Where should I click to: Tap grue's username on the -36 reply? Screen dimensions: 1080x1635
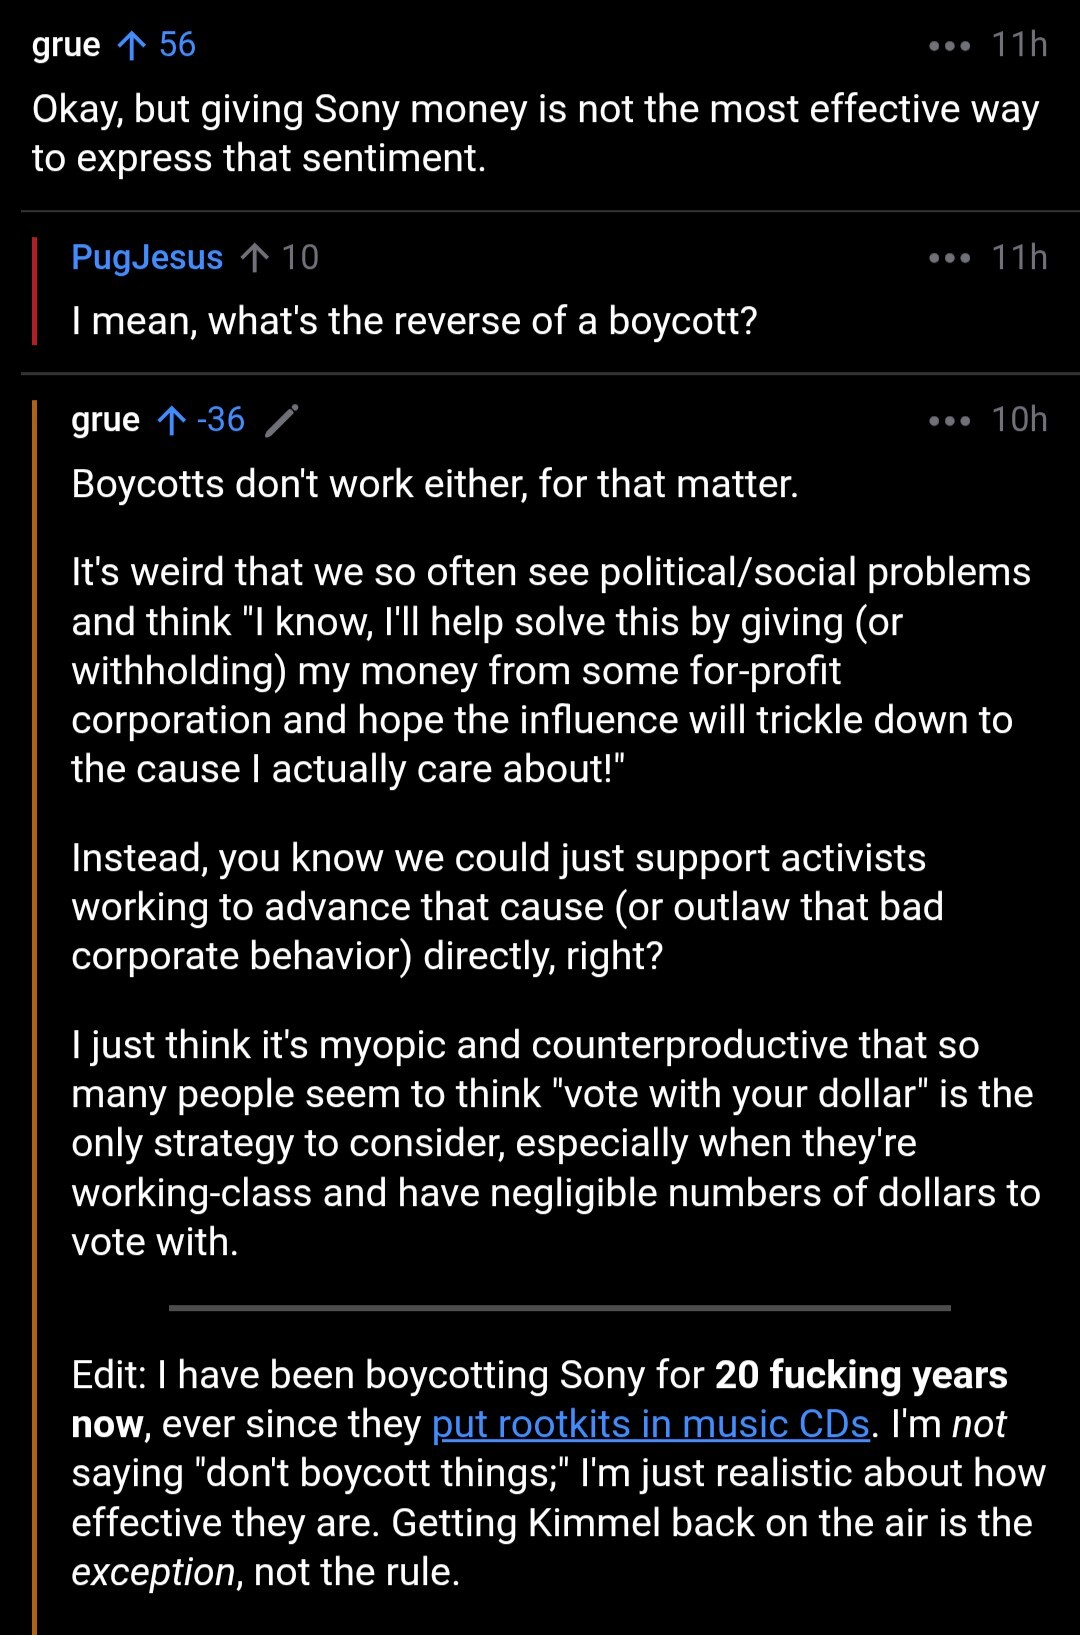pyautogui.click(x=105, y=420)
